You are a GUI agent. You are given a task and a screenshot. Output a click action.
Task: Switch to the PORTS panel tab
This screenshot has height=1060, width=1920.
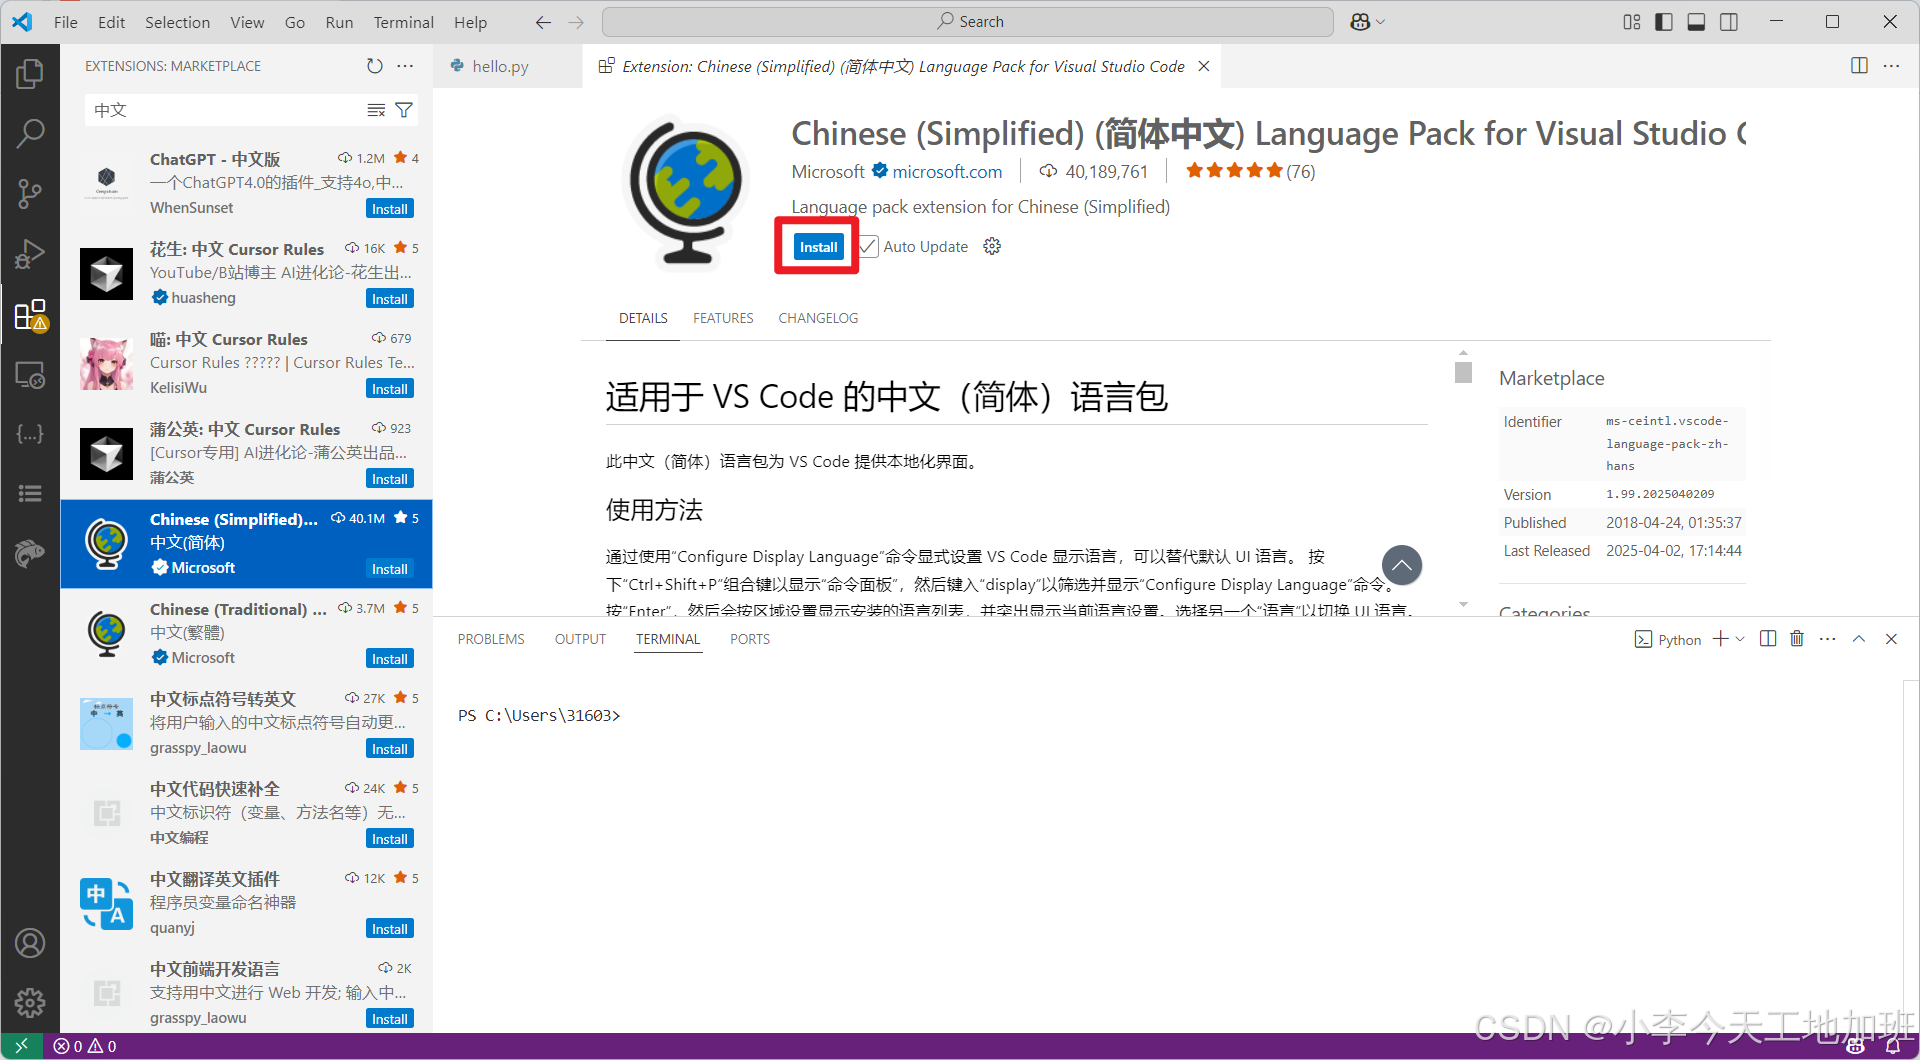pyautogui.click(x=750, y=639)
